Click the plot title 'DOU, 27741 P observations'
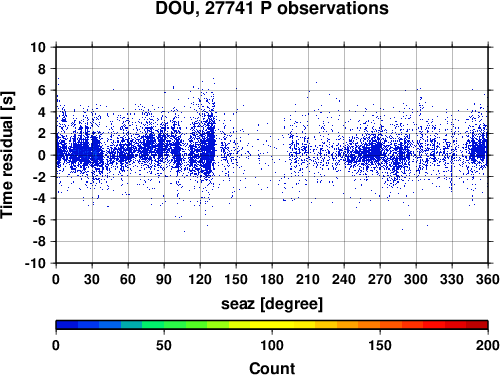The height and width of the screenshot is (375, 500). tap(272, 8)
